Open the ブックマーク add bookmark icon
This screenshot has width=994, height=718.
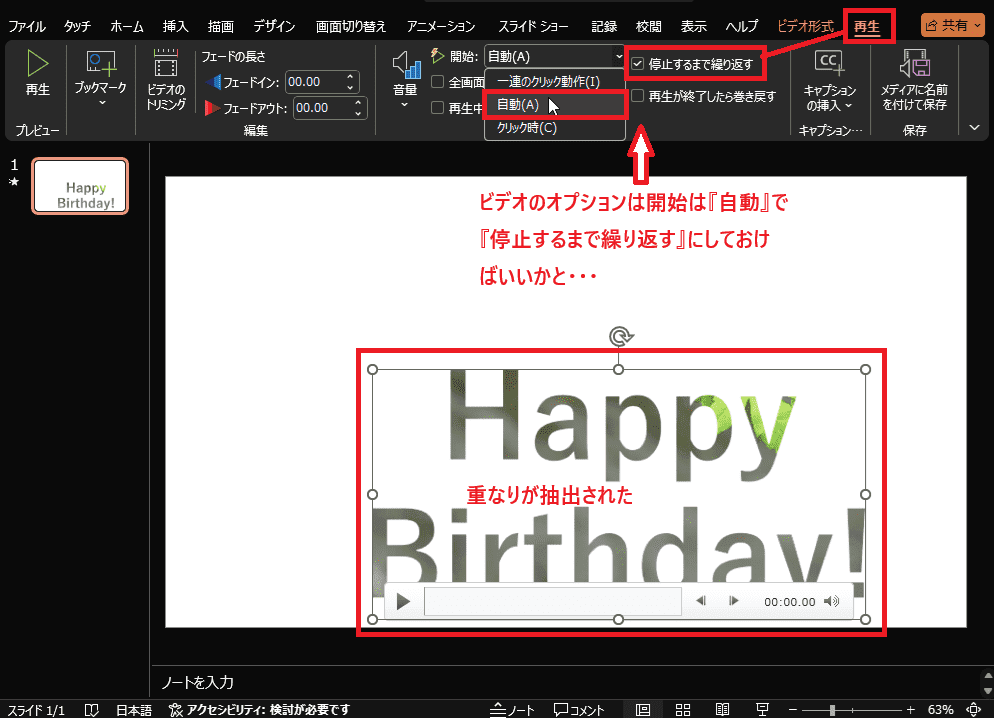(101, 66)
